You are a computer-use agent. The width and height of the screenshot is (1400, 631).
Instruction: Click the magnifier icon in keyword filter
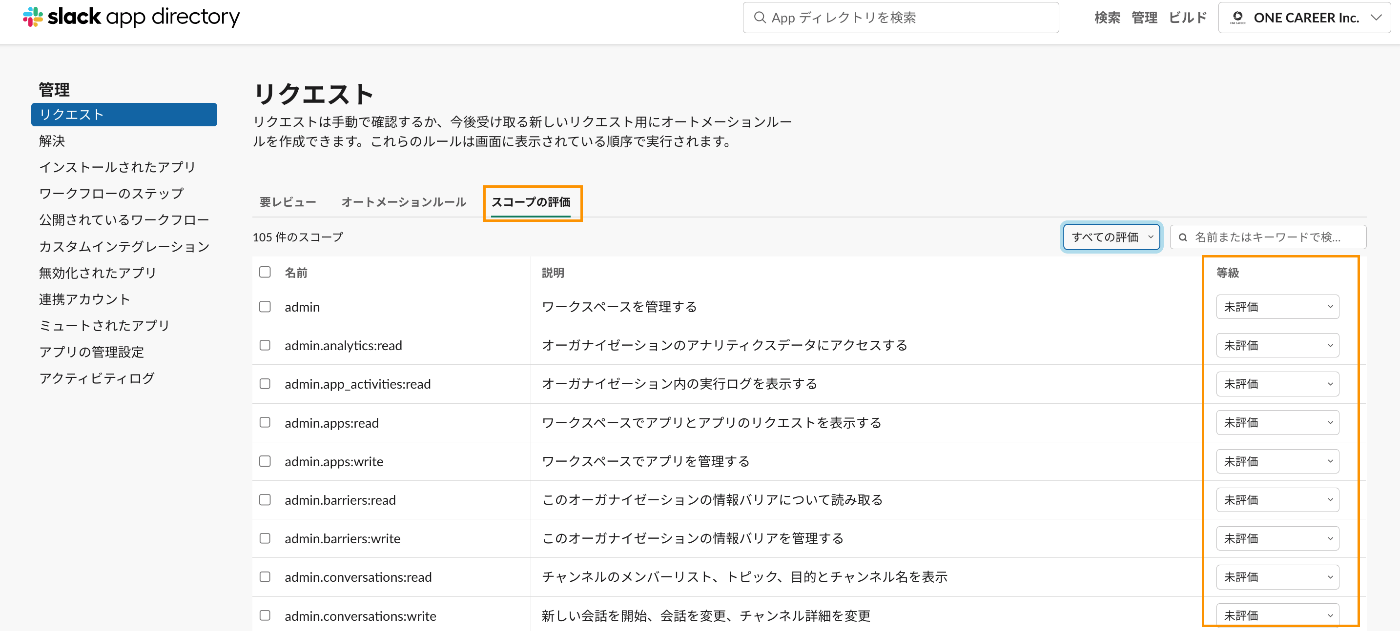(1184, 238)
